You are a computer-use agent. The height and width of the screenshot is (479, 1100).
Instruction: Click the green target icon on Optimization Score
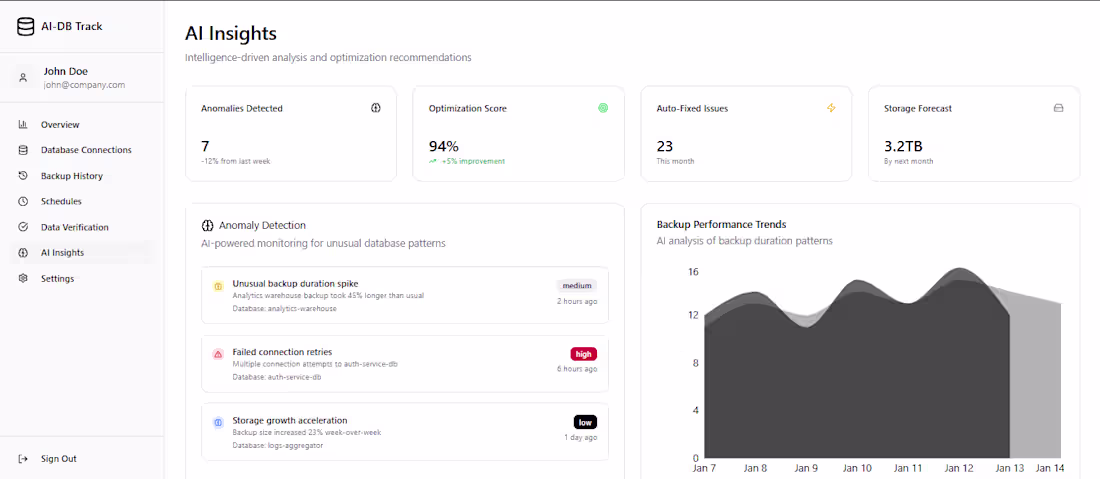coord(603,108)
